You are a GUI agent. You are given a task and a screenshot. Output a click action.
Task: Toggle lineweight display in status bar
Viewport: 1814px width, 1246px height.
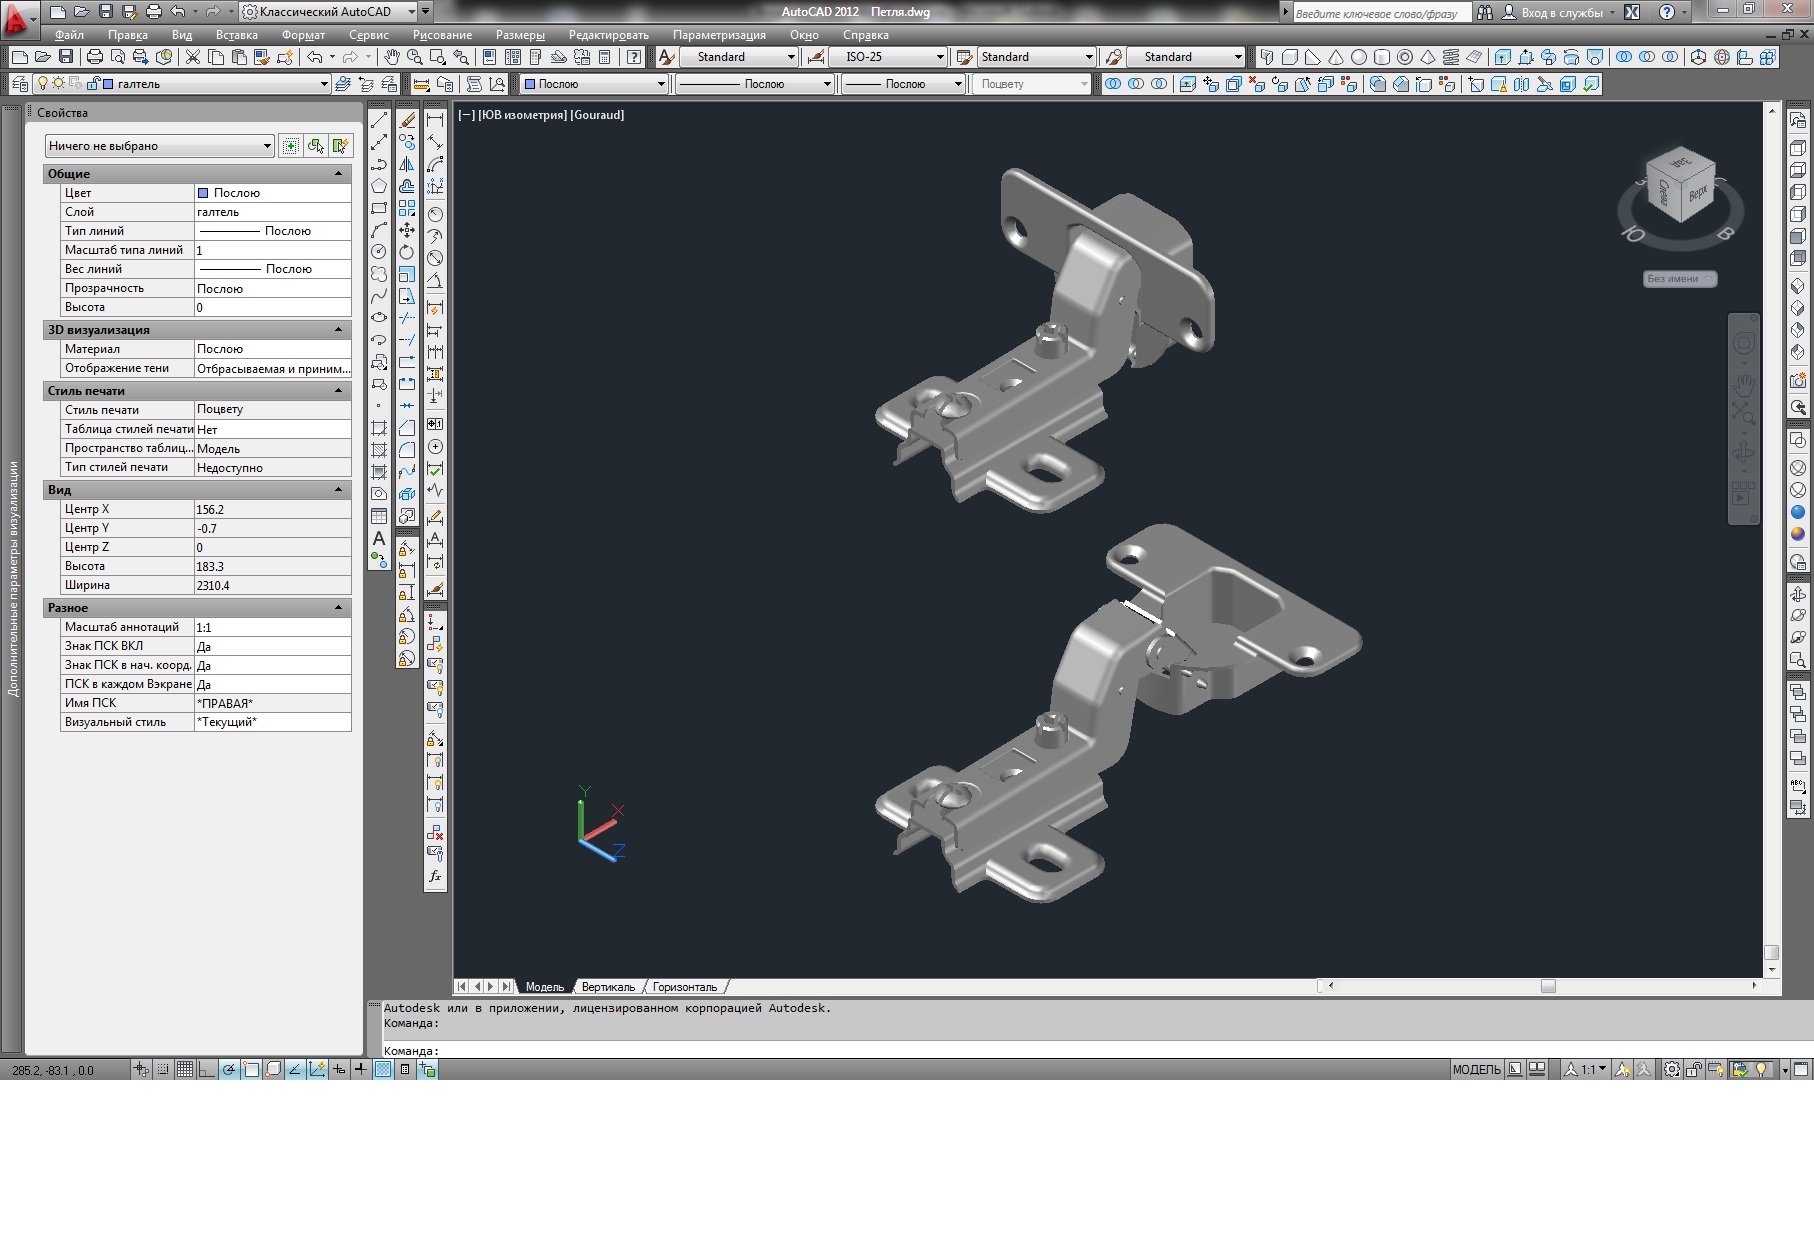(x=361, y=1069)
